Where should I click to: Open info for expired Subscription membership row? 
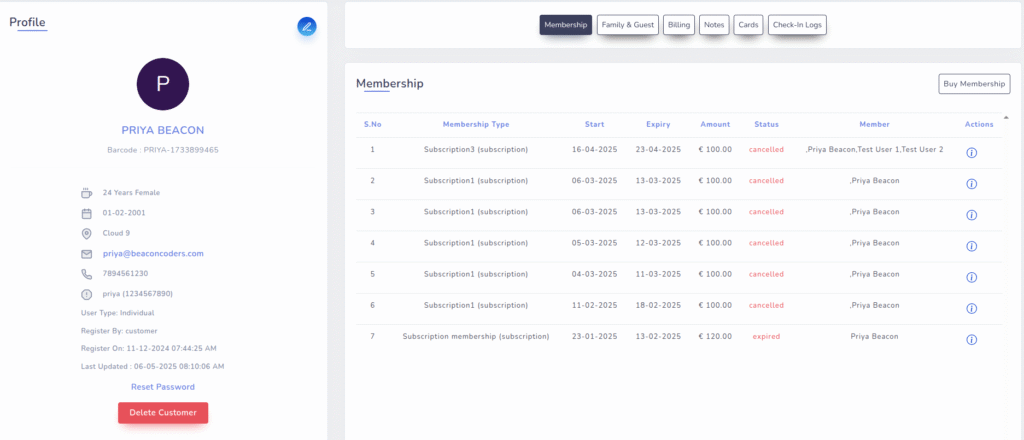click(x=971, y=340)
